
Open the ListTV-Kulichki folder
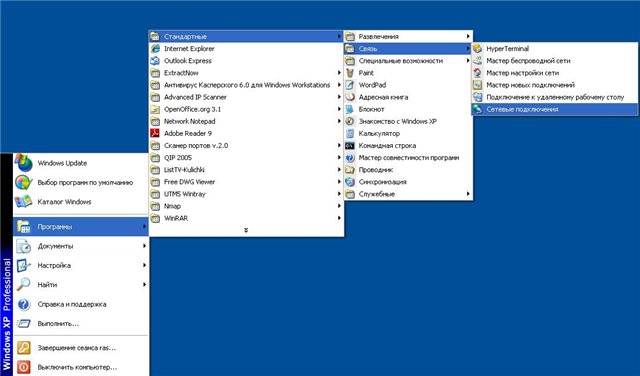pyautogui.click(x=246, y=170)
